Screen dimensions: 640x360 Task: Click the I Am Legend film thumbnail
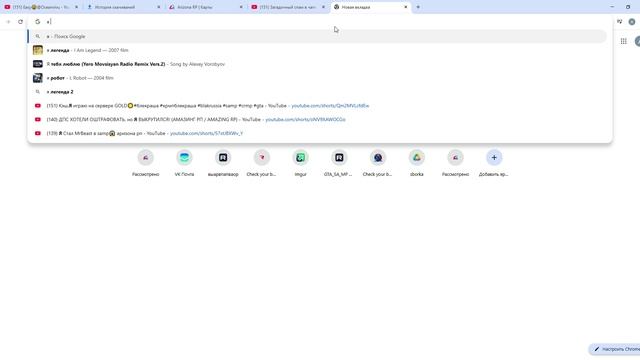point(38,50)
